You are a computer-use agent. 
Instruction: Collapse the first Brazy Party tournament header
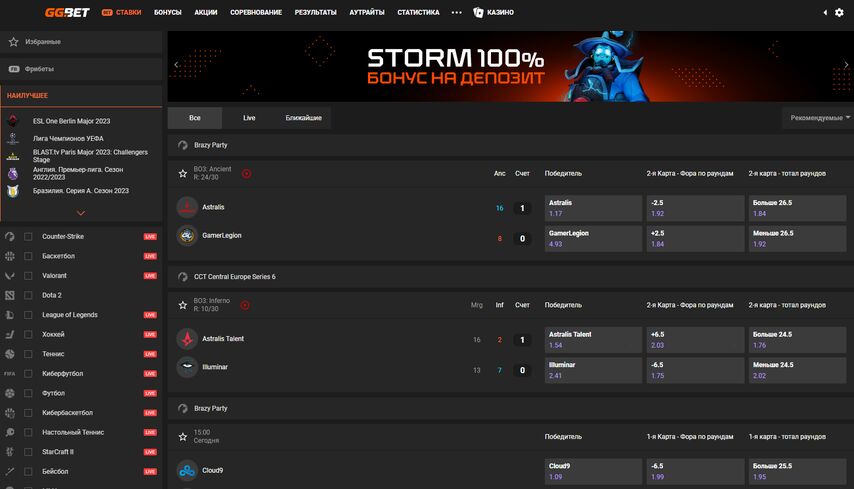510,145
